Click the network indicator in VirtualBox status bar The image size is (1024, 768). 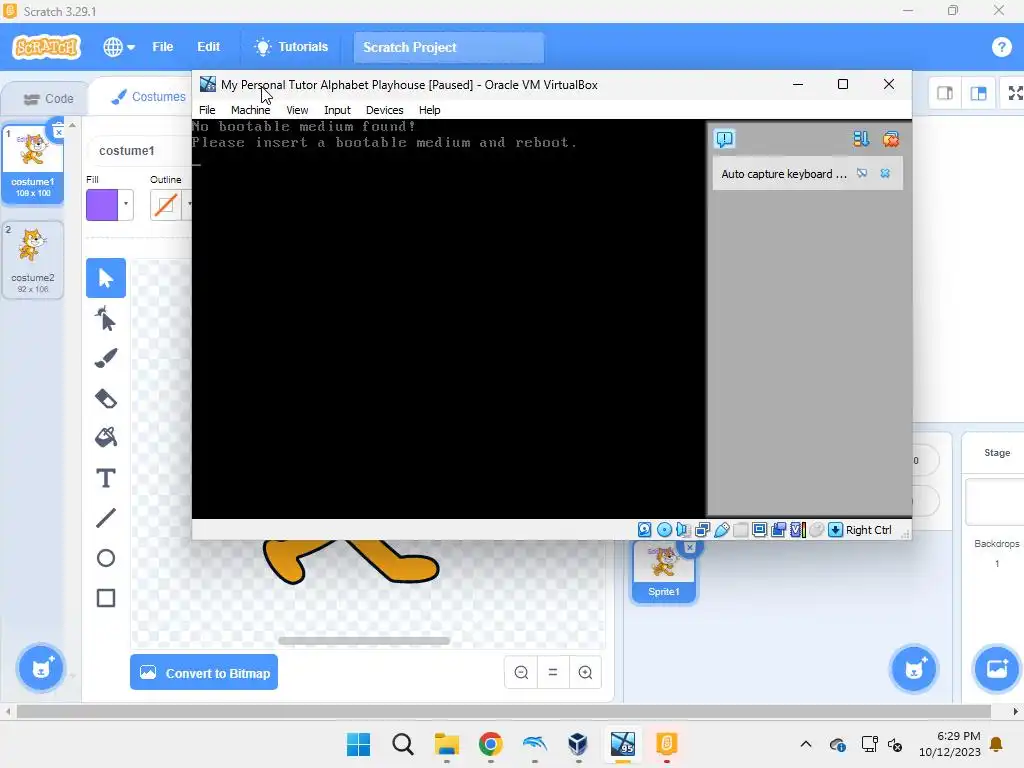[x=703, y=530]
